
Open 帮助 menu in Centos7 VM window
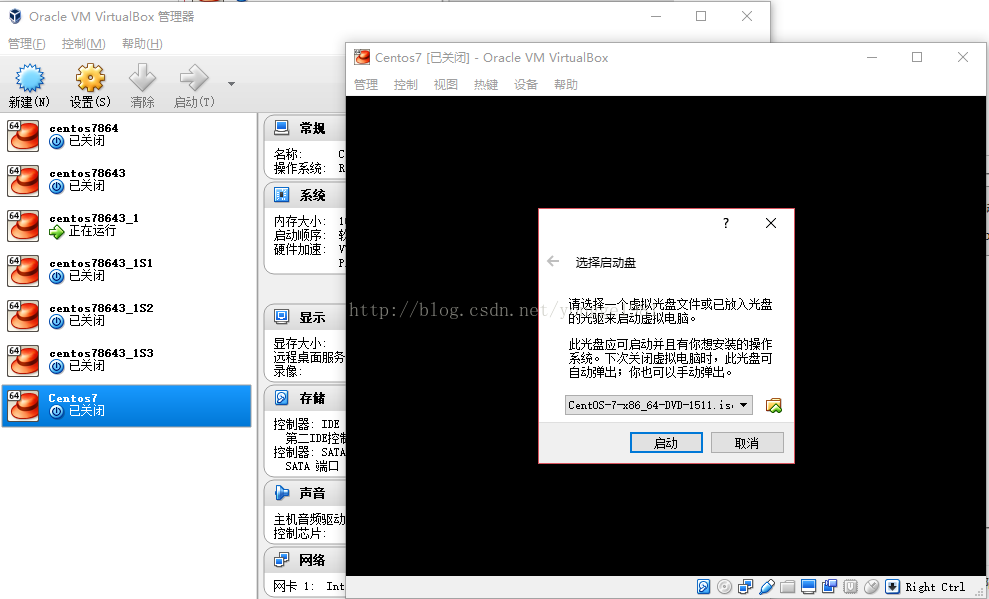pyautogui.click(x=566, y=84)
